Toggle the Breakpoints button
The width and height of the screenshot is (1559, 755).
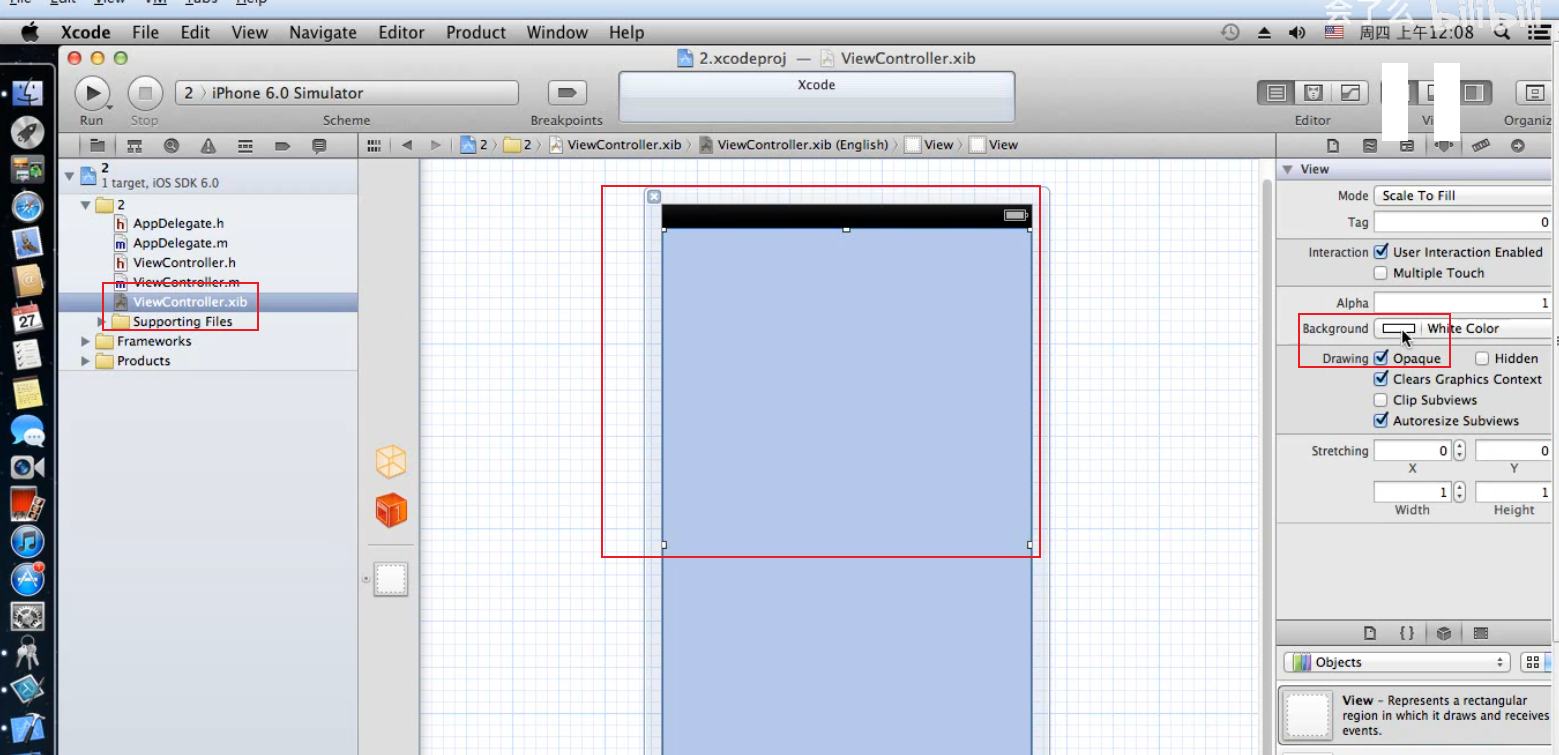point(567,93)
